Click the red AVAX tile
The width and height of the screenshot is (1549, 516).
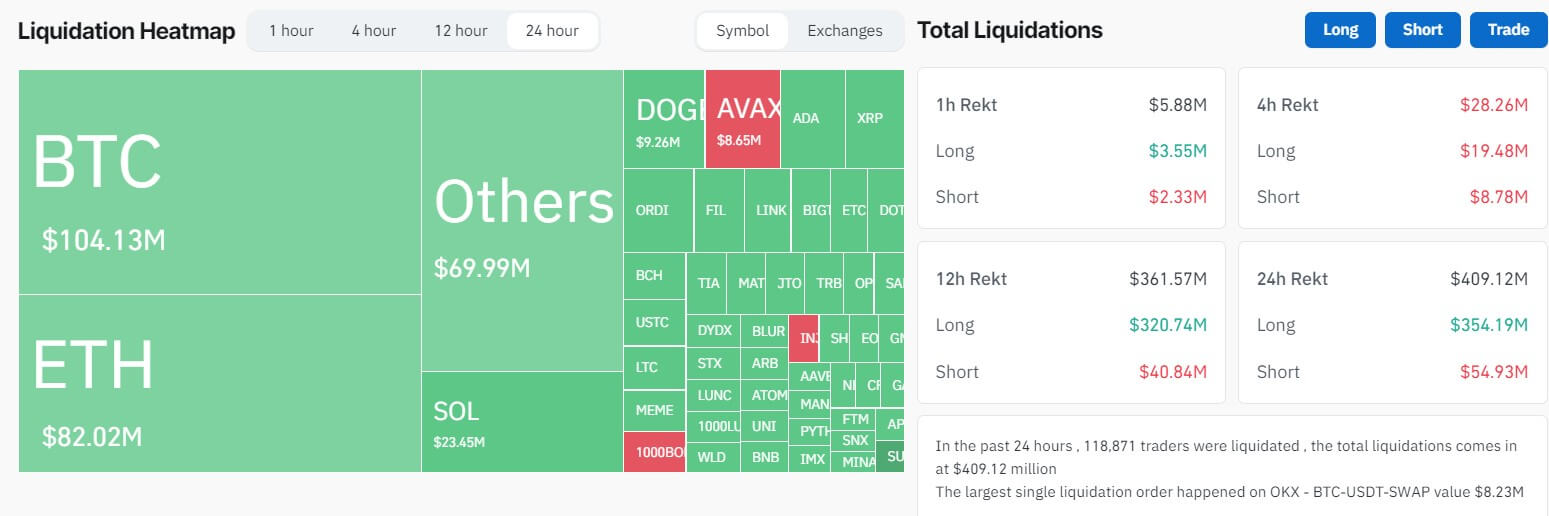pos(742,119)
